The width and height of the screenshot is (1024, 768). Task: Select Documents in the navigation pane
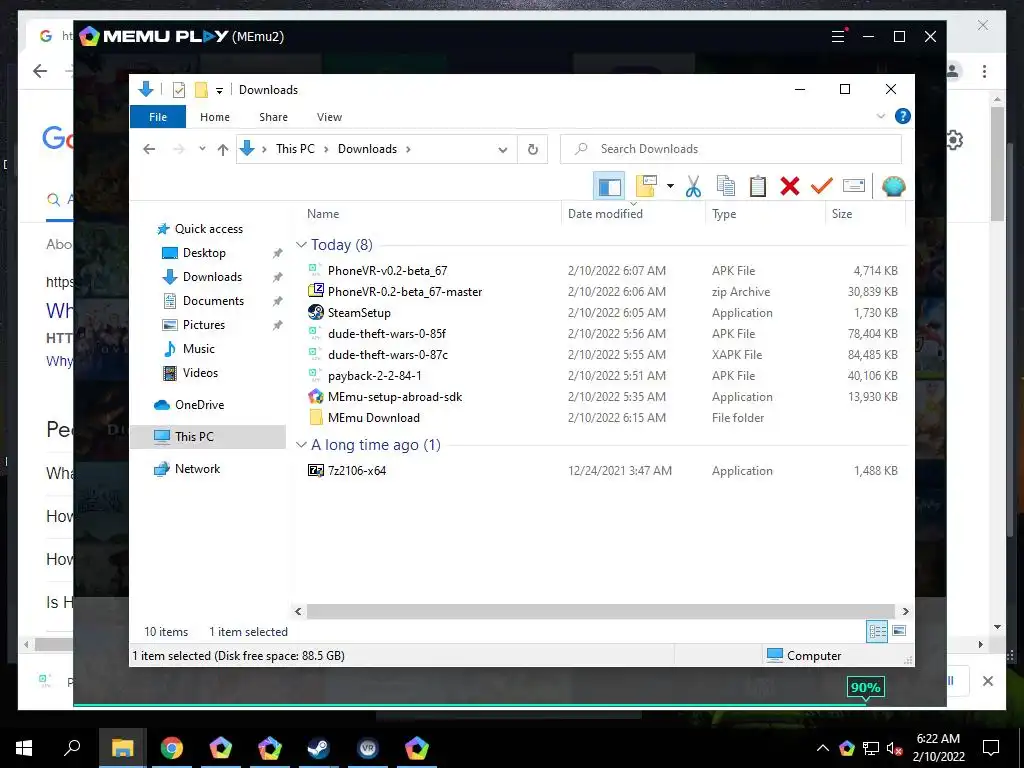pyautogui.click(x=213, y=300)
